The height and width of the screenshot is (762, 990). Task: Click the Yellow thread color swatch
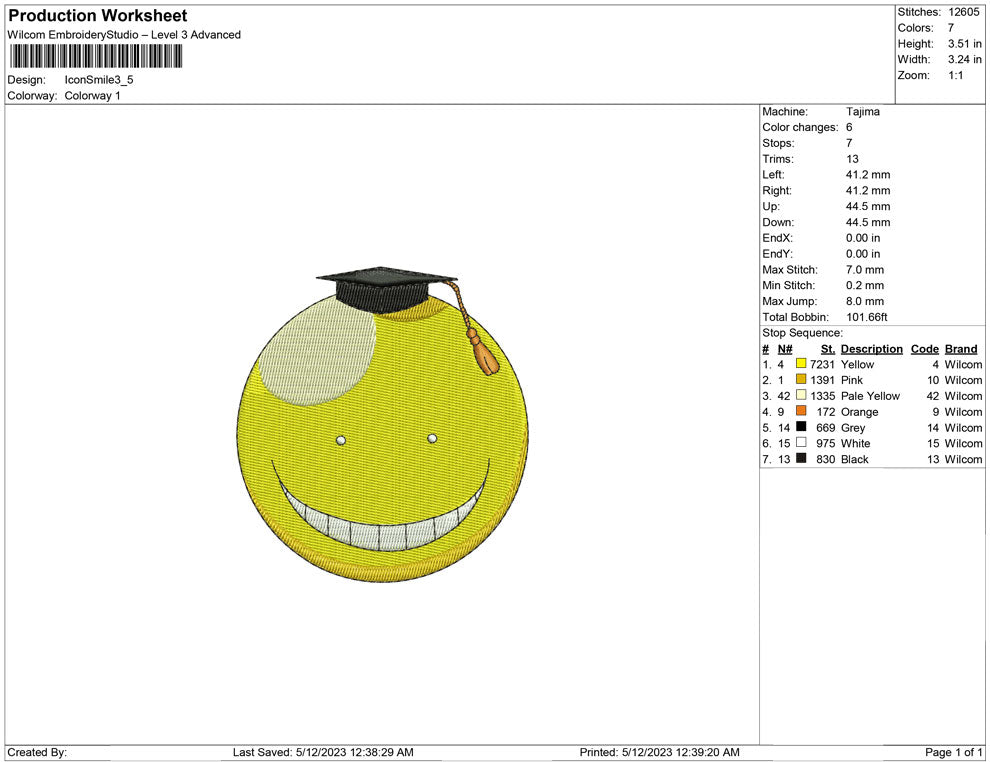pos(801,363)
